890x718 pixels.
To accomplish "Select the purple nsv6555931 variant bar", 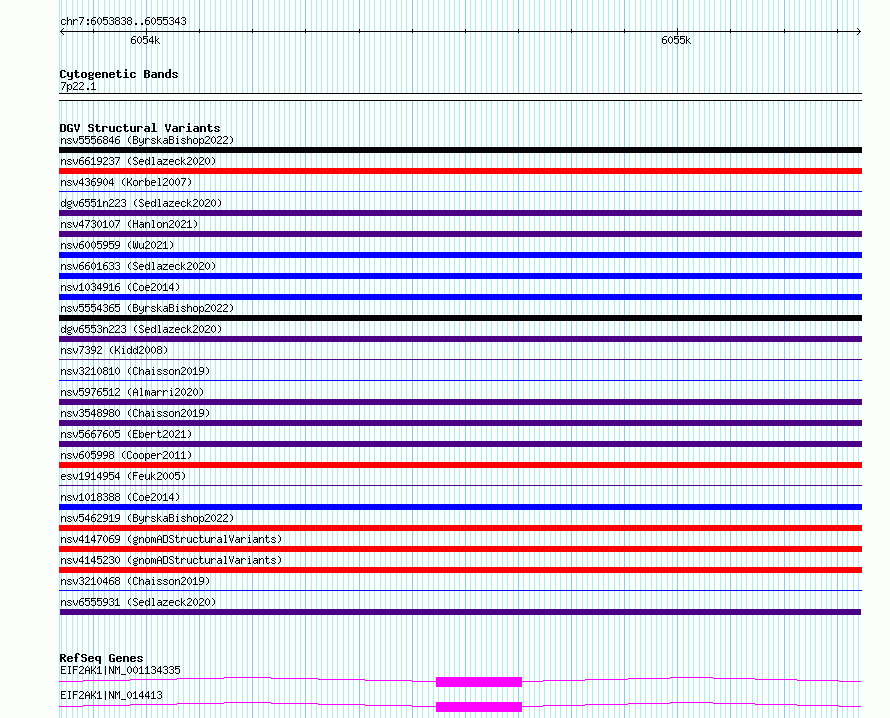I will point(460,612).
